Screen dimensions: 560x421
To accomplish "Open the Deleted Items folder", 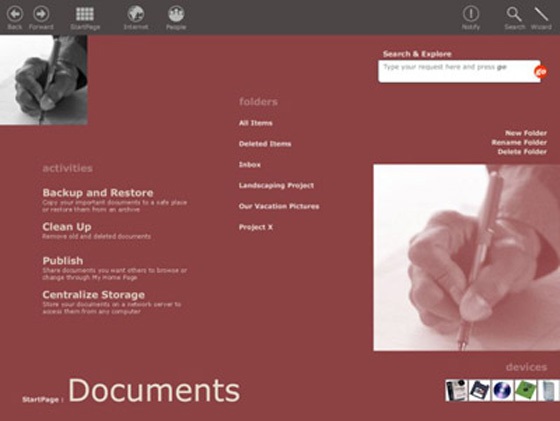I will tap(265, 144).
